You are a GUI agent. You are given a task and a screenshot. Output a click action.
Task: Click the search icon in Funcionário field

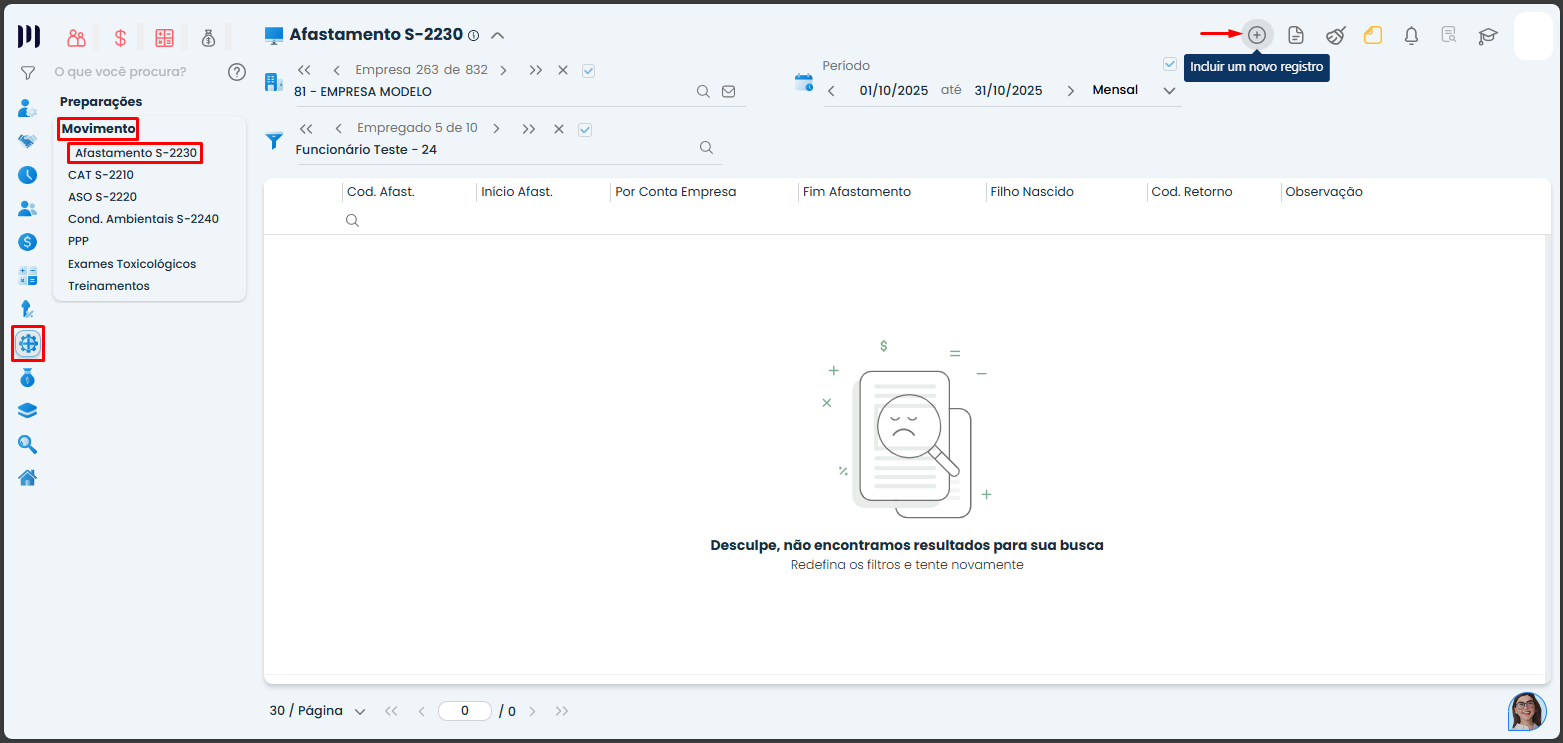point(706,148)
